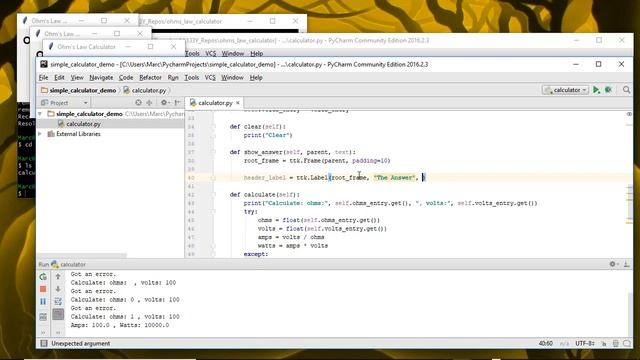Open the Code menu
640x360 pixels.
(126, 78)
